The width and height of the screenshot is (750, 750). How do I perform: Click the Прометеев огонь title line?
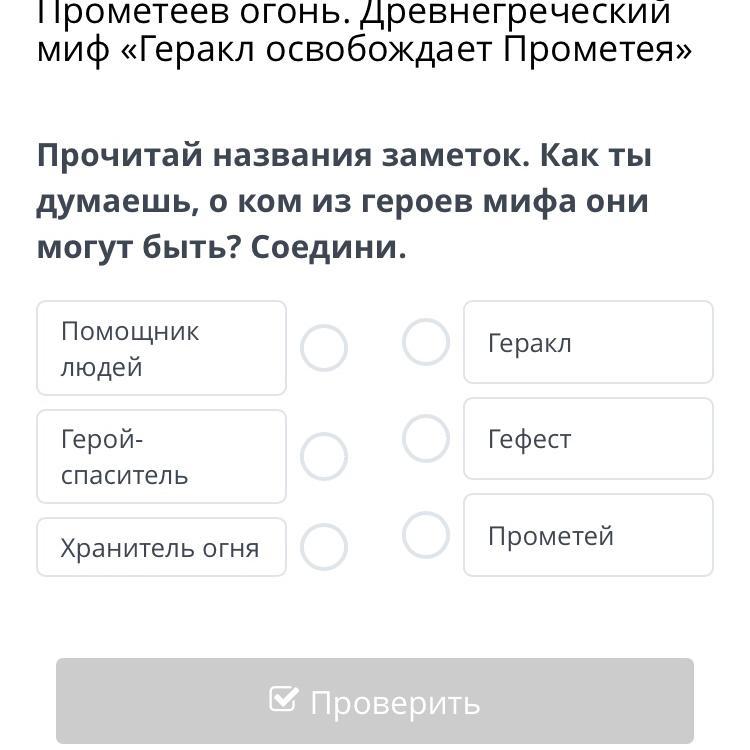[x=354, y=12]
